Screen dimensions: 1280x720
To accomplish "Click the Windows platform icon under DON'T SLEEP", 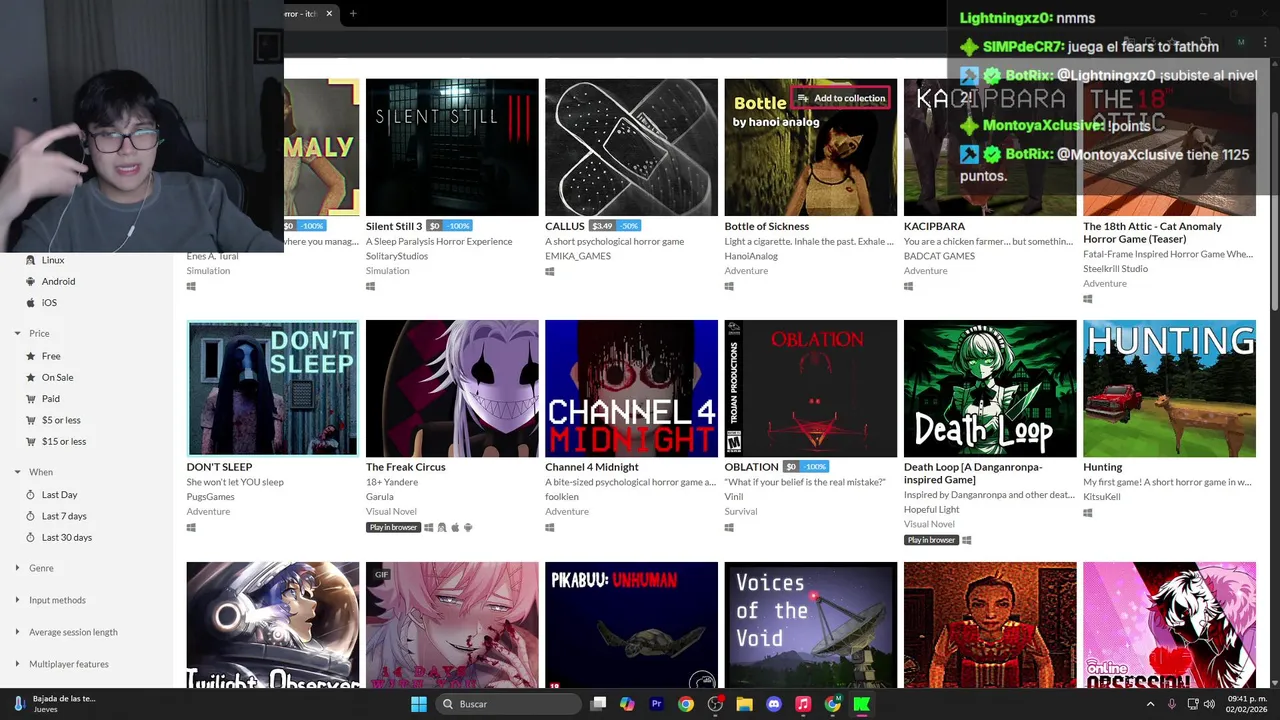I will (191, 527).
